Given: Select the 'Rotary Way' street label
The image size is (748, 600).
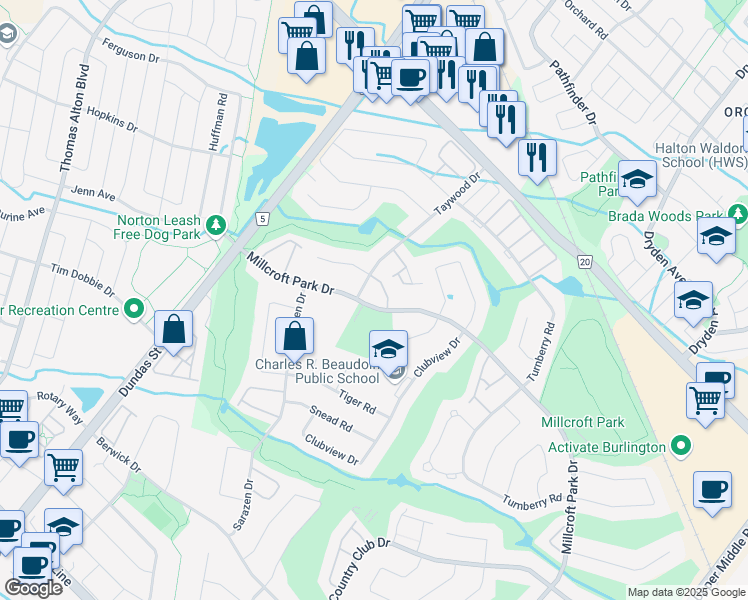Looking at the screenshot, I should [x=61, y=407].
